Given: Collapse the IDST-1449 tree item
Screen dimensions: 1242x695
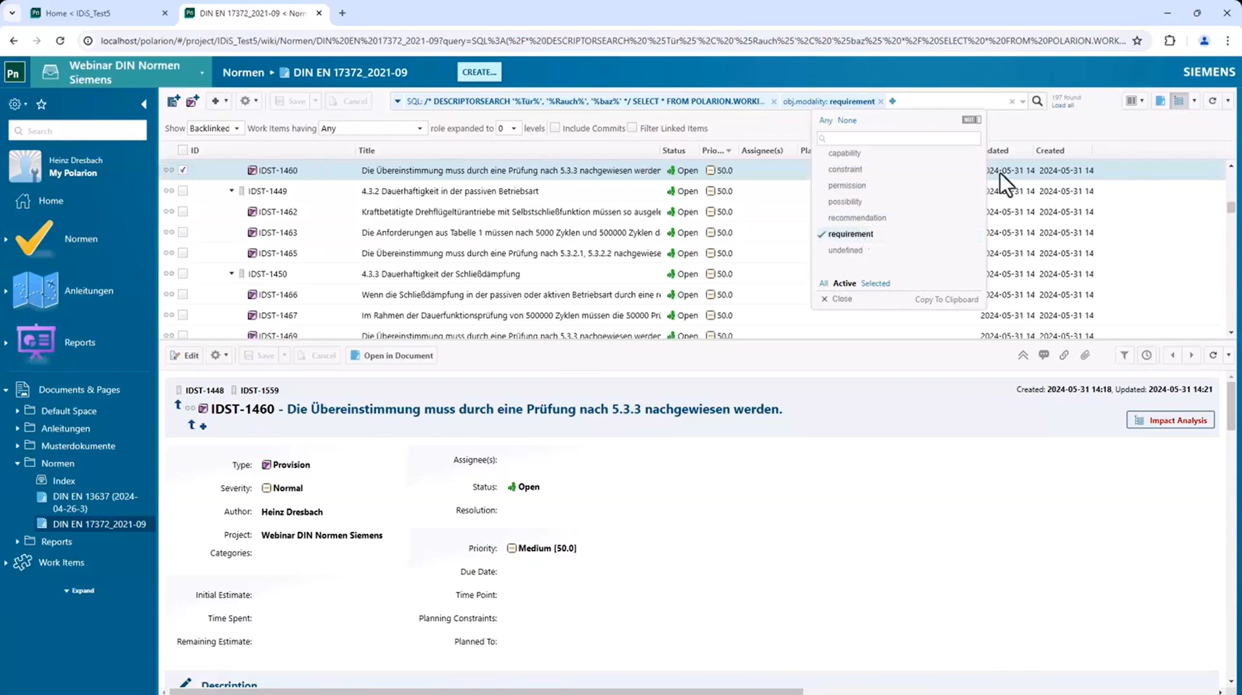Looking at the screenshot, I should (x=230, y=191).
